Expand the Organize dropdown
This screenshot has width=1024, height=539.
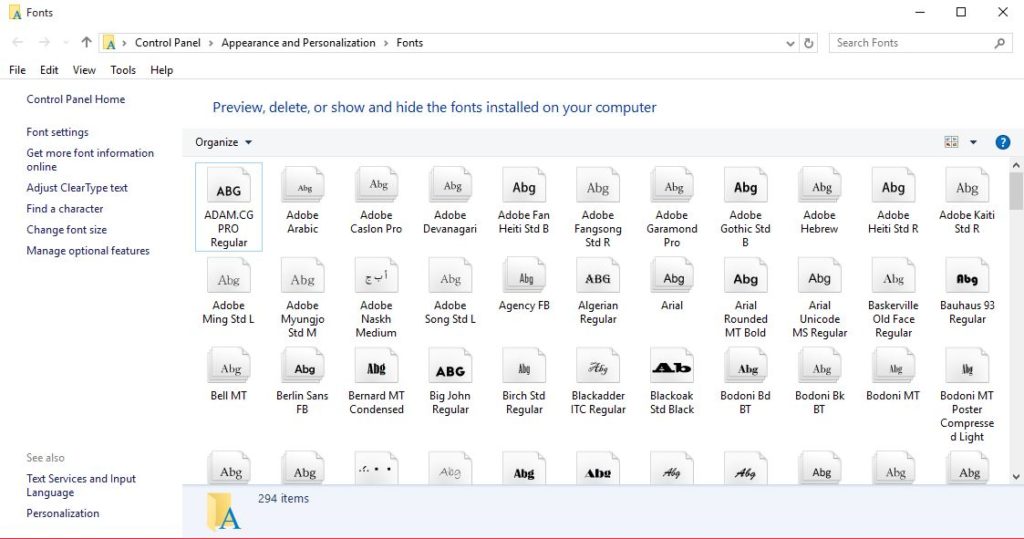(224, 142)
